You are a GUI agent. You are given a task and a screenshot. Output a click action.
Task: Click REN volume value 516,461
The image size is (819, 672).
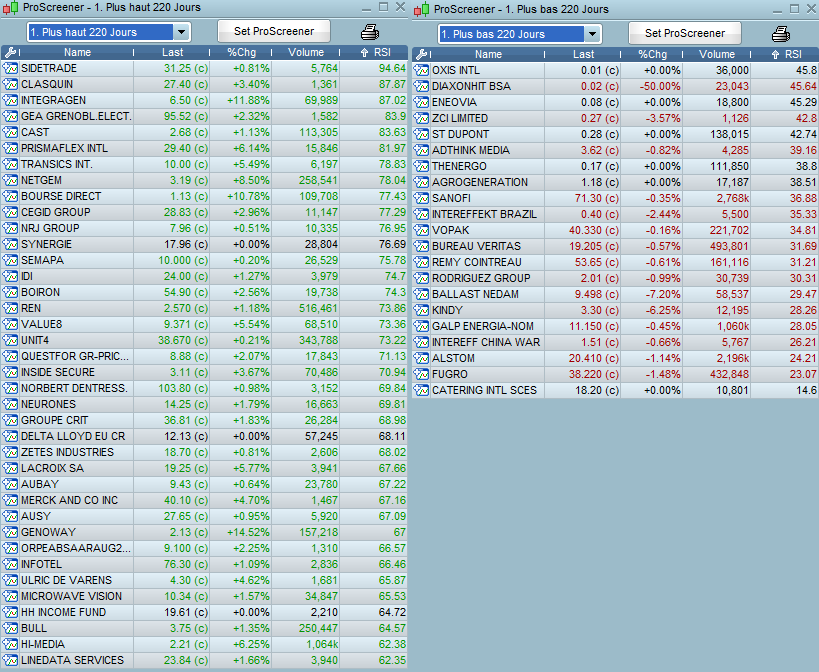pyautogui.click(x=319, y=309)
